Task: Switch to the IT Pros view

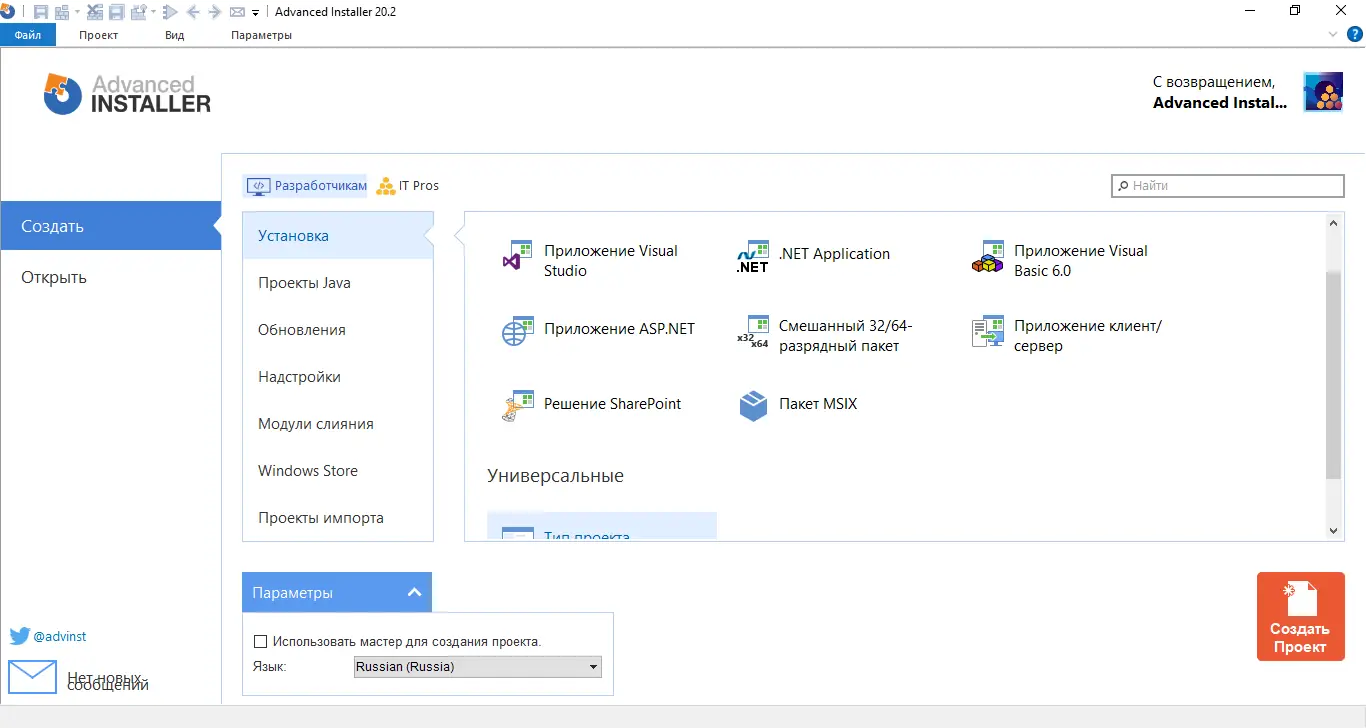Action: point(408,186)
